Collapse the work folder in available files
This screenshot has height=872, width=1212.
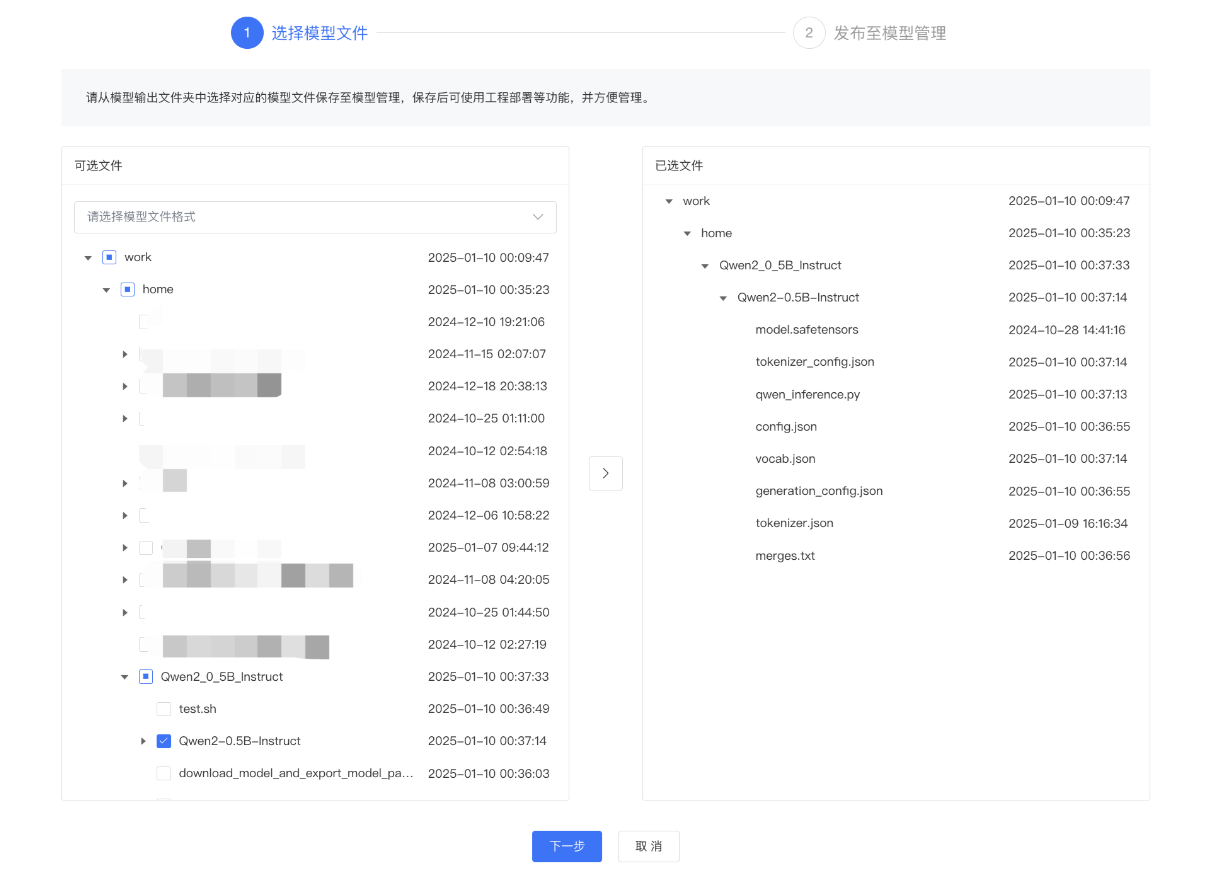(x=88, y=258)
